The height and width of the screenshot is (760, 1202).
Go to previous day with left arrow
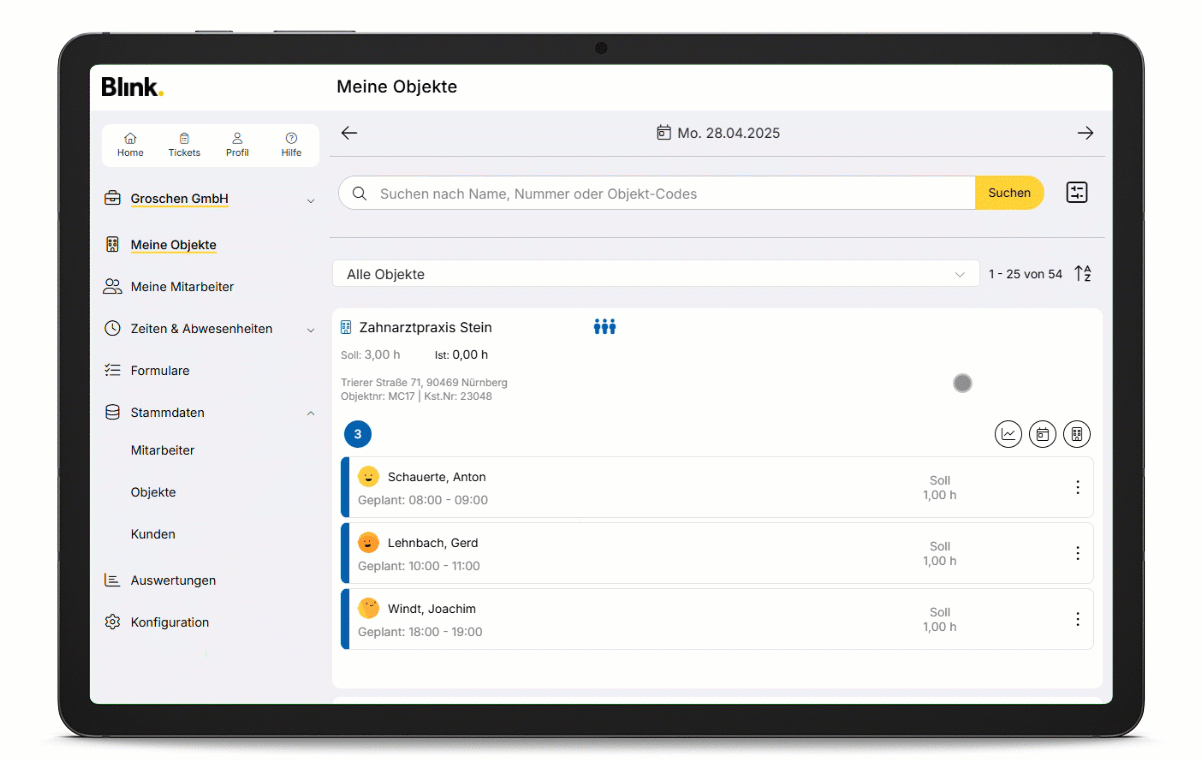(349, 133)
